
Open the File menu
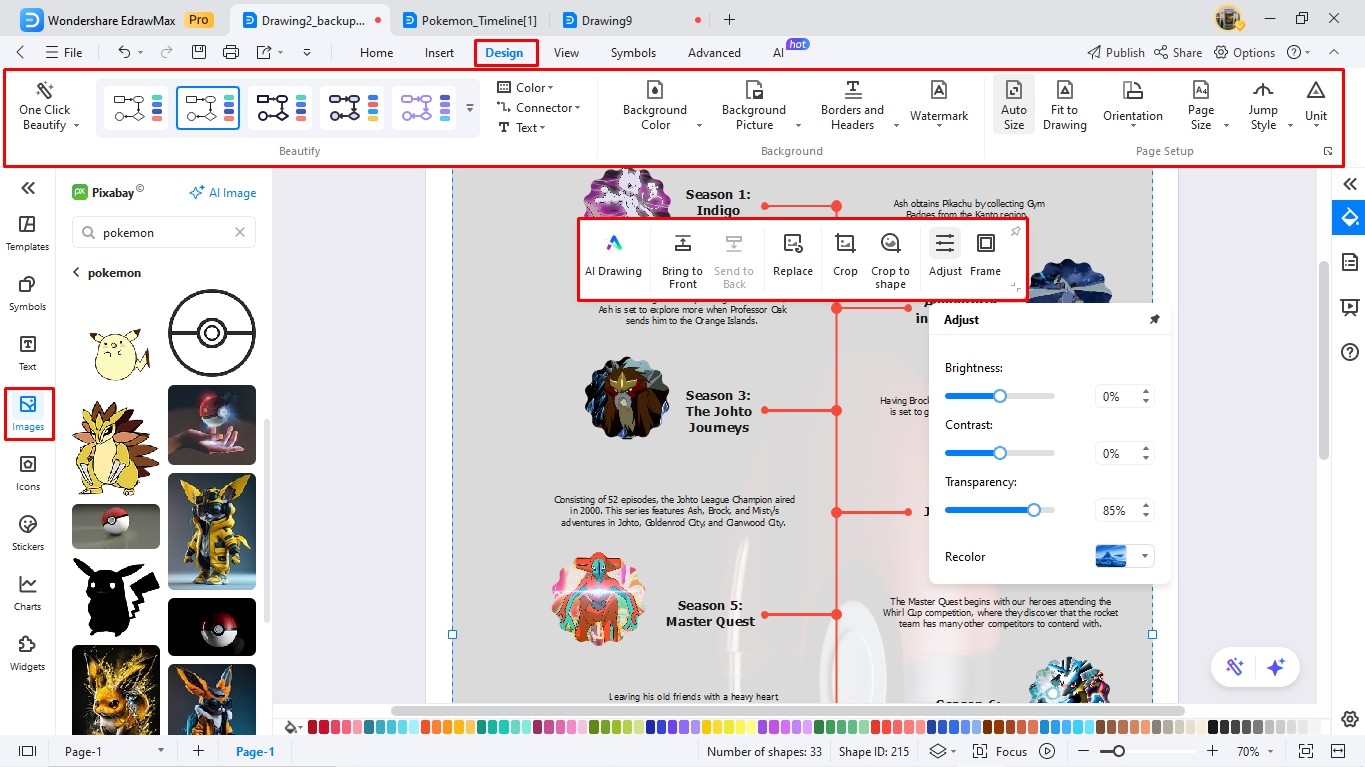tap(64, 53)
